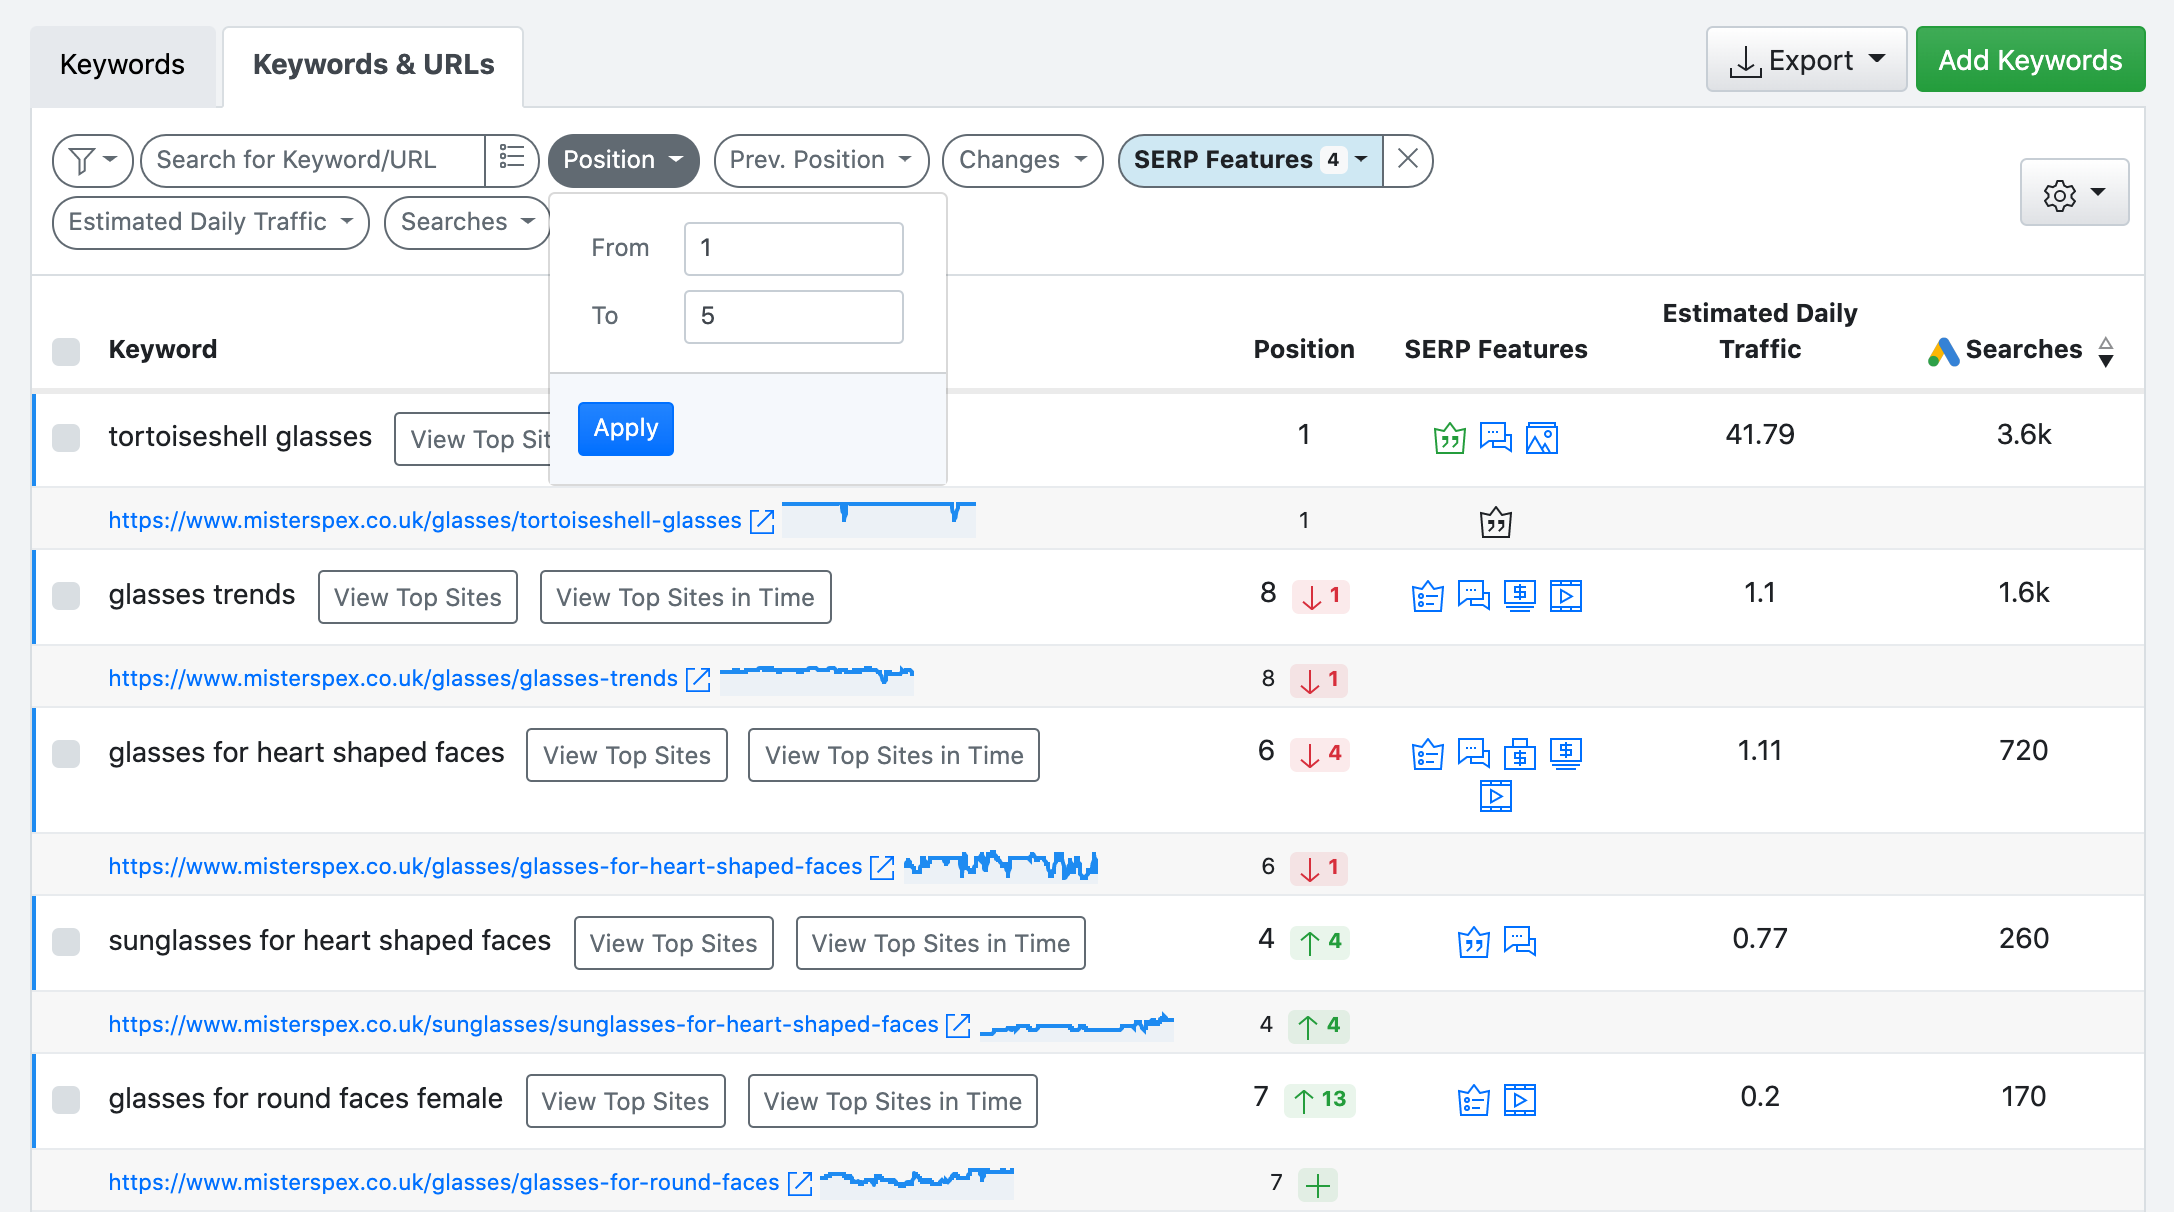Open the gear settings menu
The image size is (2174, 1212).
point(2074,193)
